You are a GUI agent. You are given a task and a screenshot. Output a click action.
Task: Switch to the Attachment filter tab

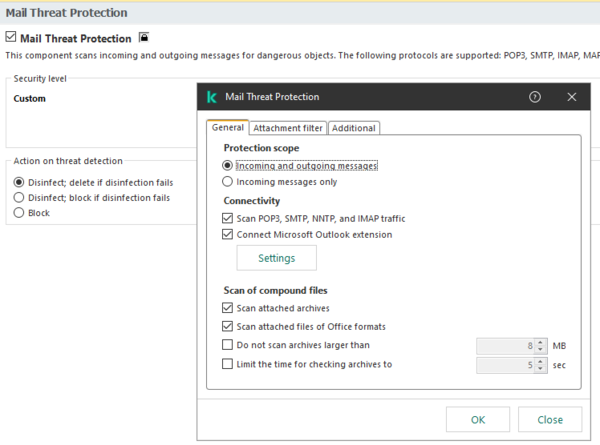[287, 128]
